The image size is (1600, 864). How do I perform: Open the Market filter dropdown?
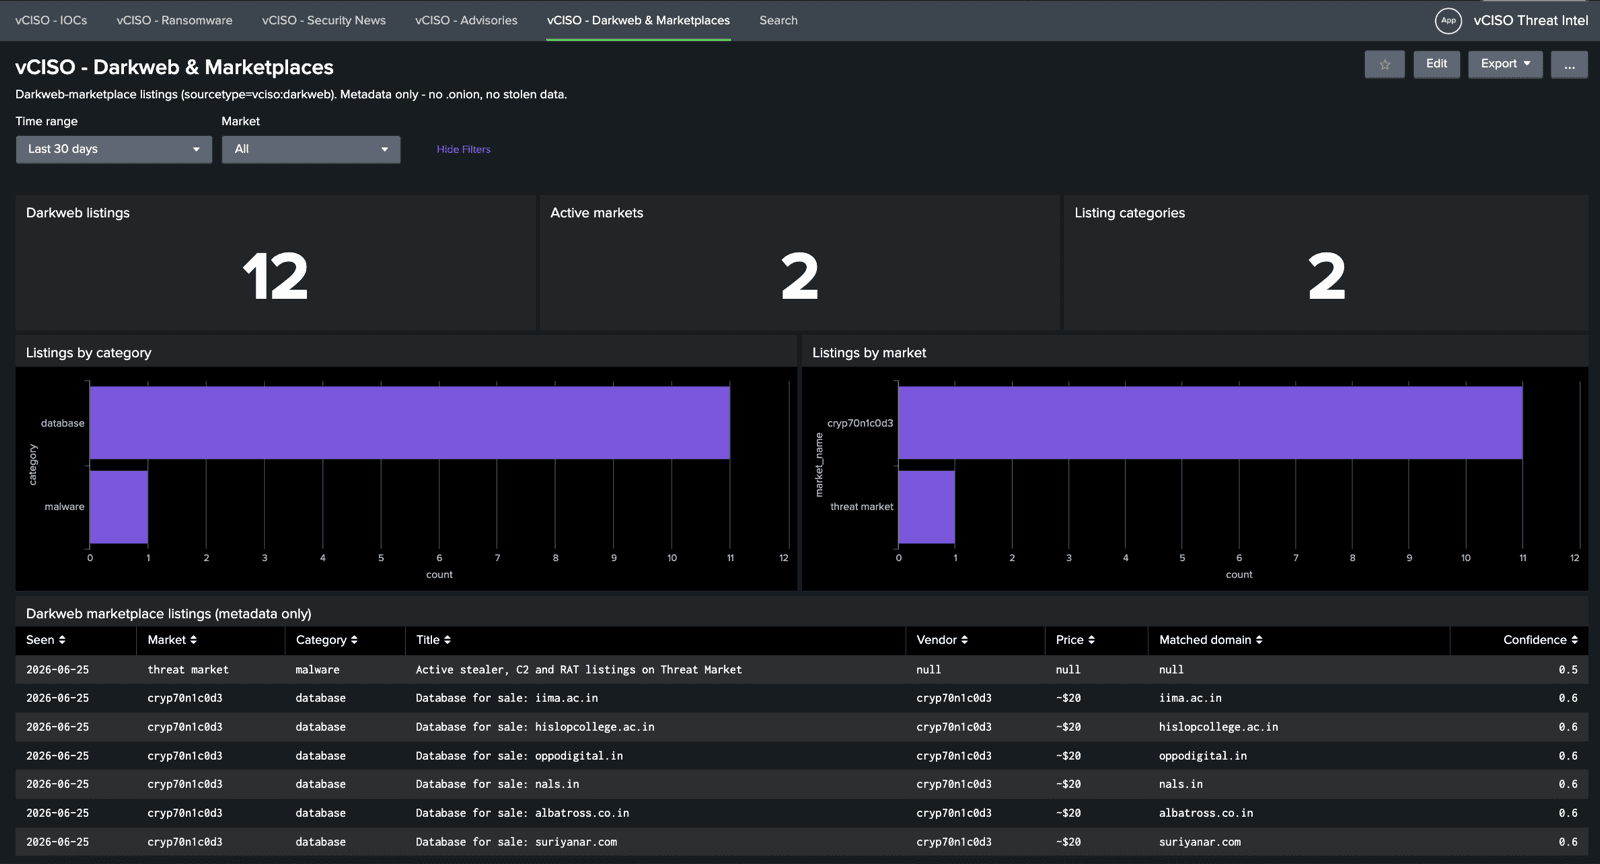pyautogui.click(x=311, y=149)
